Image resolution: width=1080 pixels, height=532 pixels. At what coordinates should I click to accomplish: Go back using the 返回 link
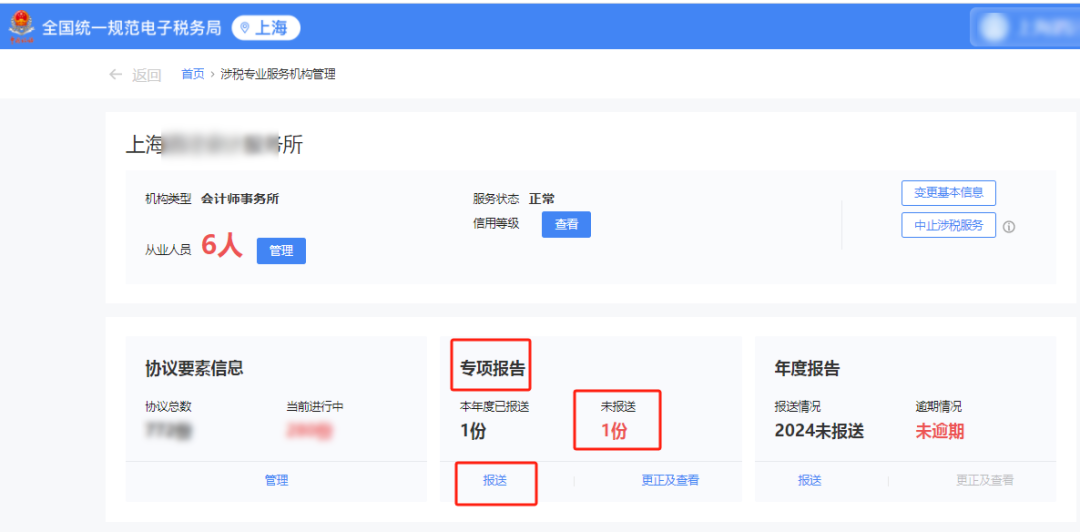pyautogui.click(x=146, y=75)
